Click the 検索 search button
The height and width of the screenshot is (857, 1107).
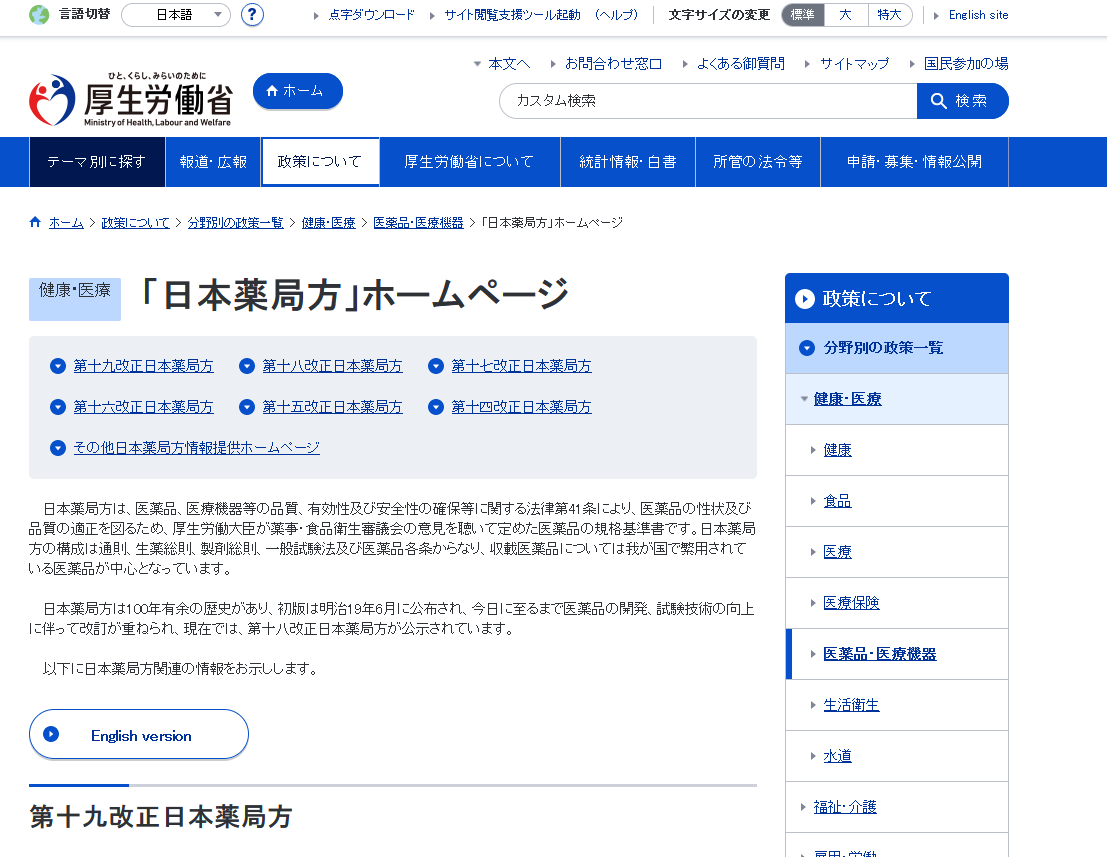click(x=962, y=101)
